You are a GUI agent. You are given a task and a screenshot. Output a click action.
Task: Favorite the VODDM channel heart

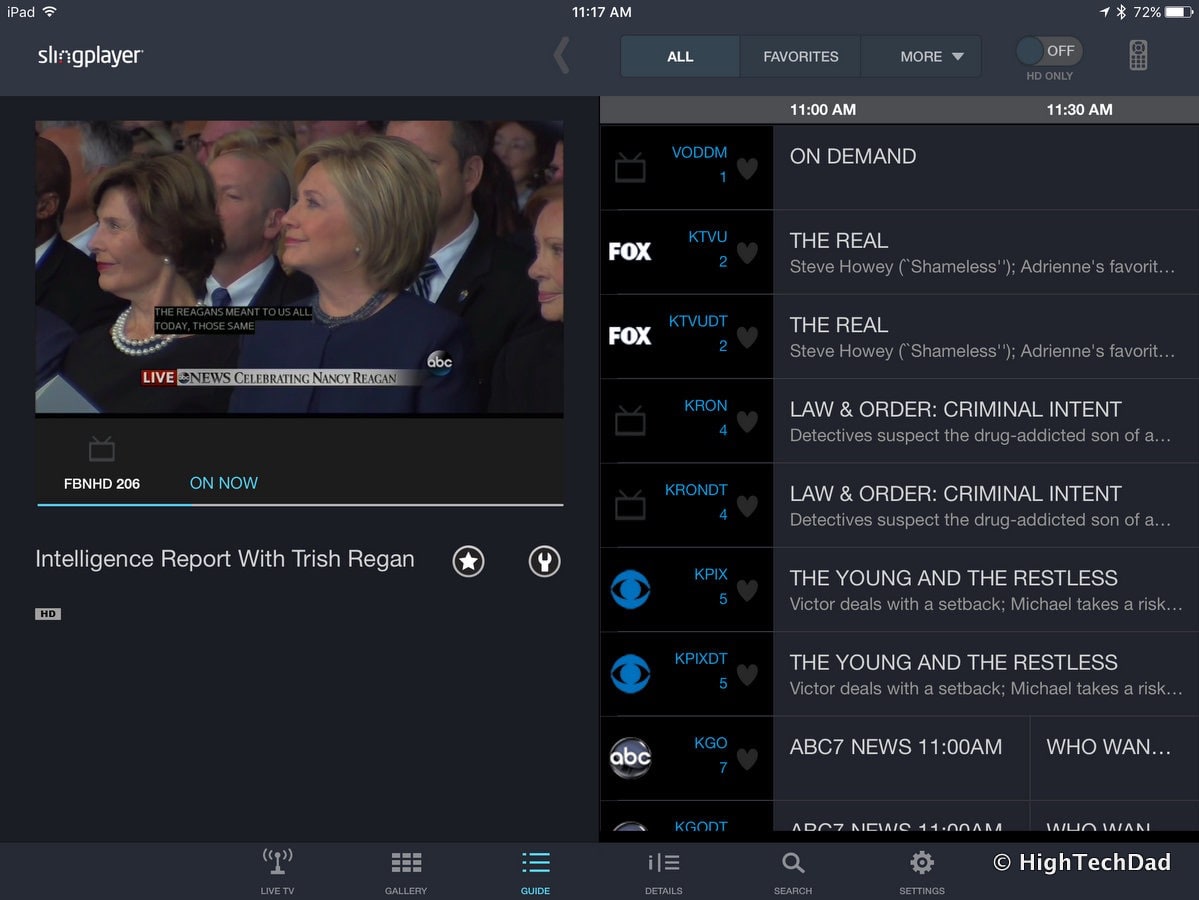pos(747,168)
